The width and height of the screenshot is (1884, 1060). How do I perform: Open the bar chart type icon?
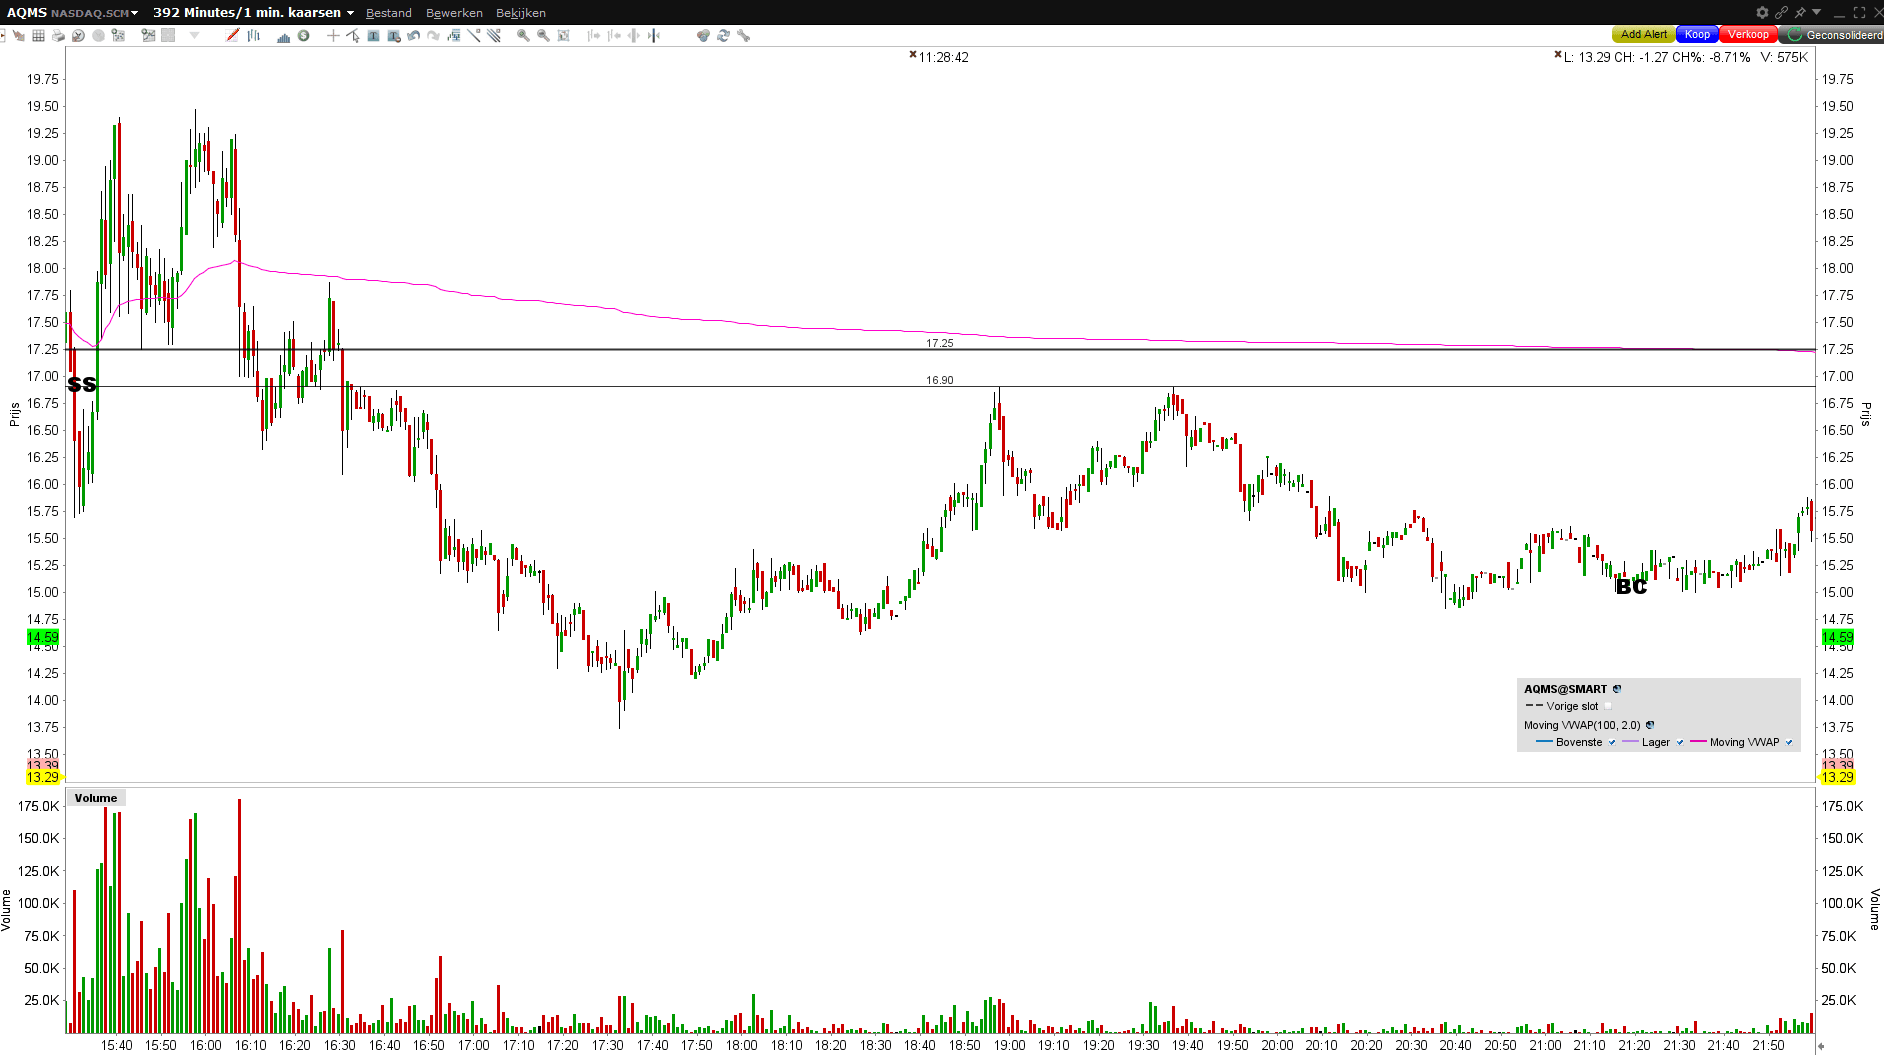click(x=254, y=36)
